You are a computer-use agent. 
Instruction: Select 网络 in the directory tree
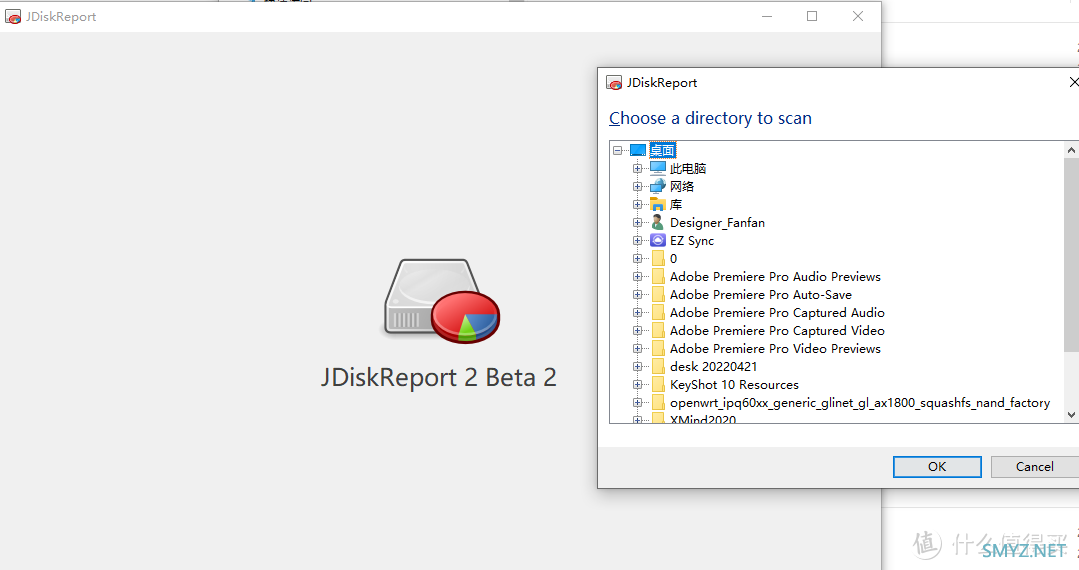682,186
